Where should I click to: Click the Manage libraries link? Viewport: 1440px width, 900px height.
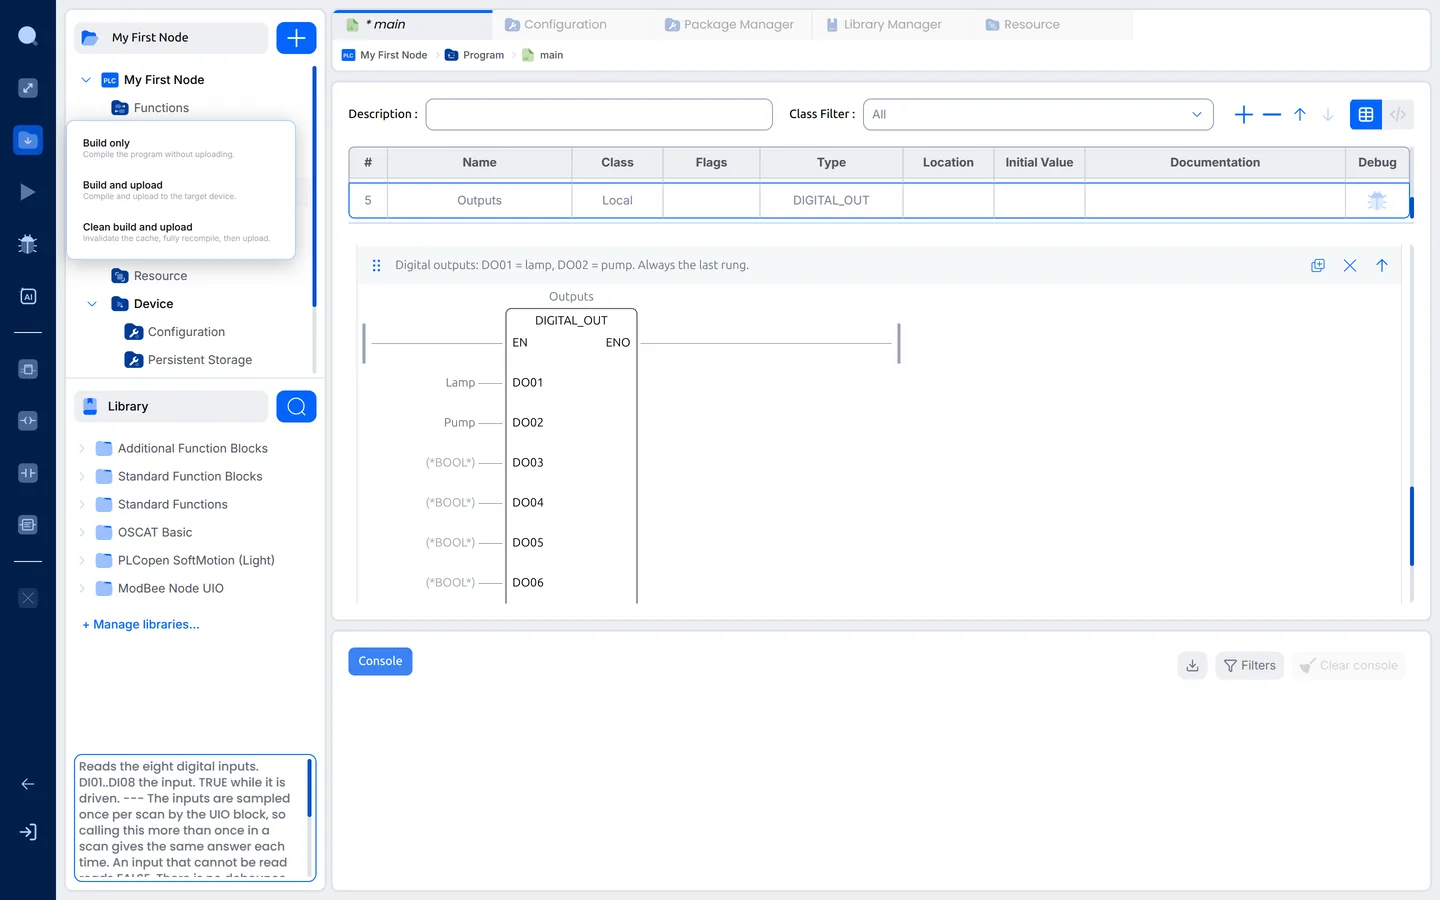click(x=141, y=625)
